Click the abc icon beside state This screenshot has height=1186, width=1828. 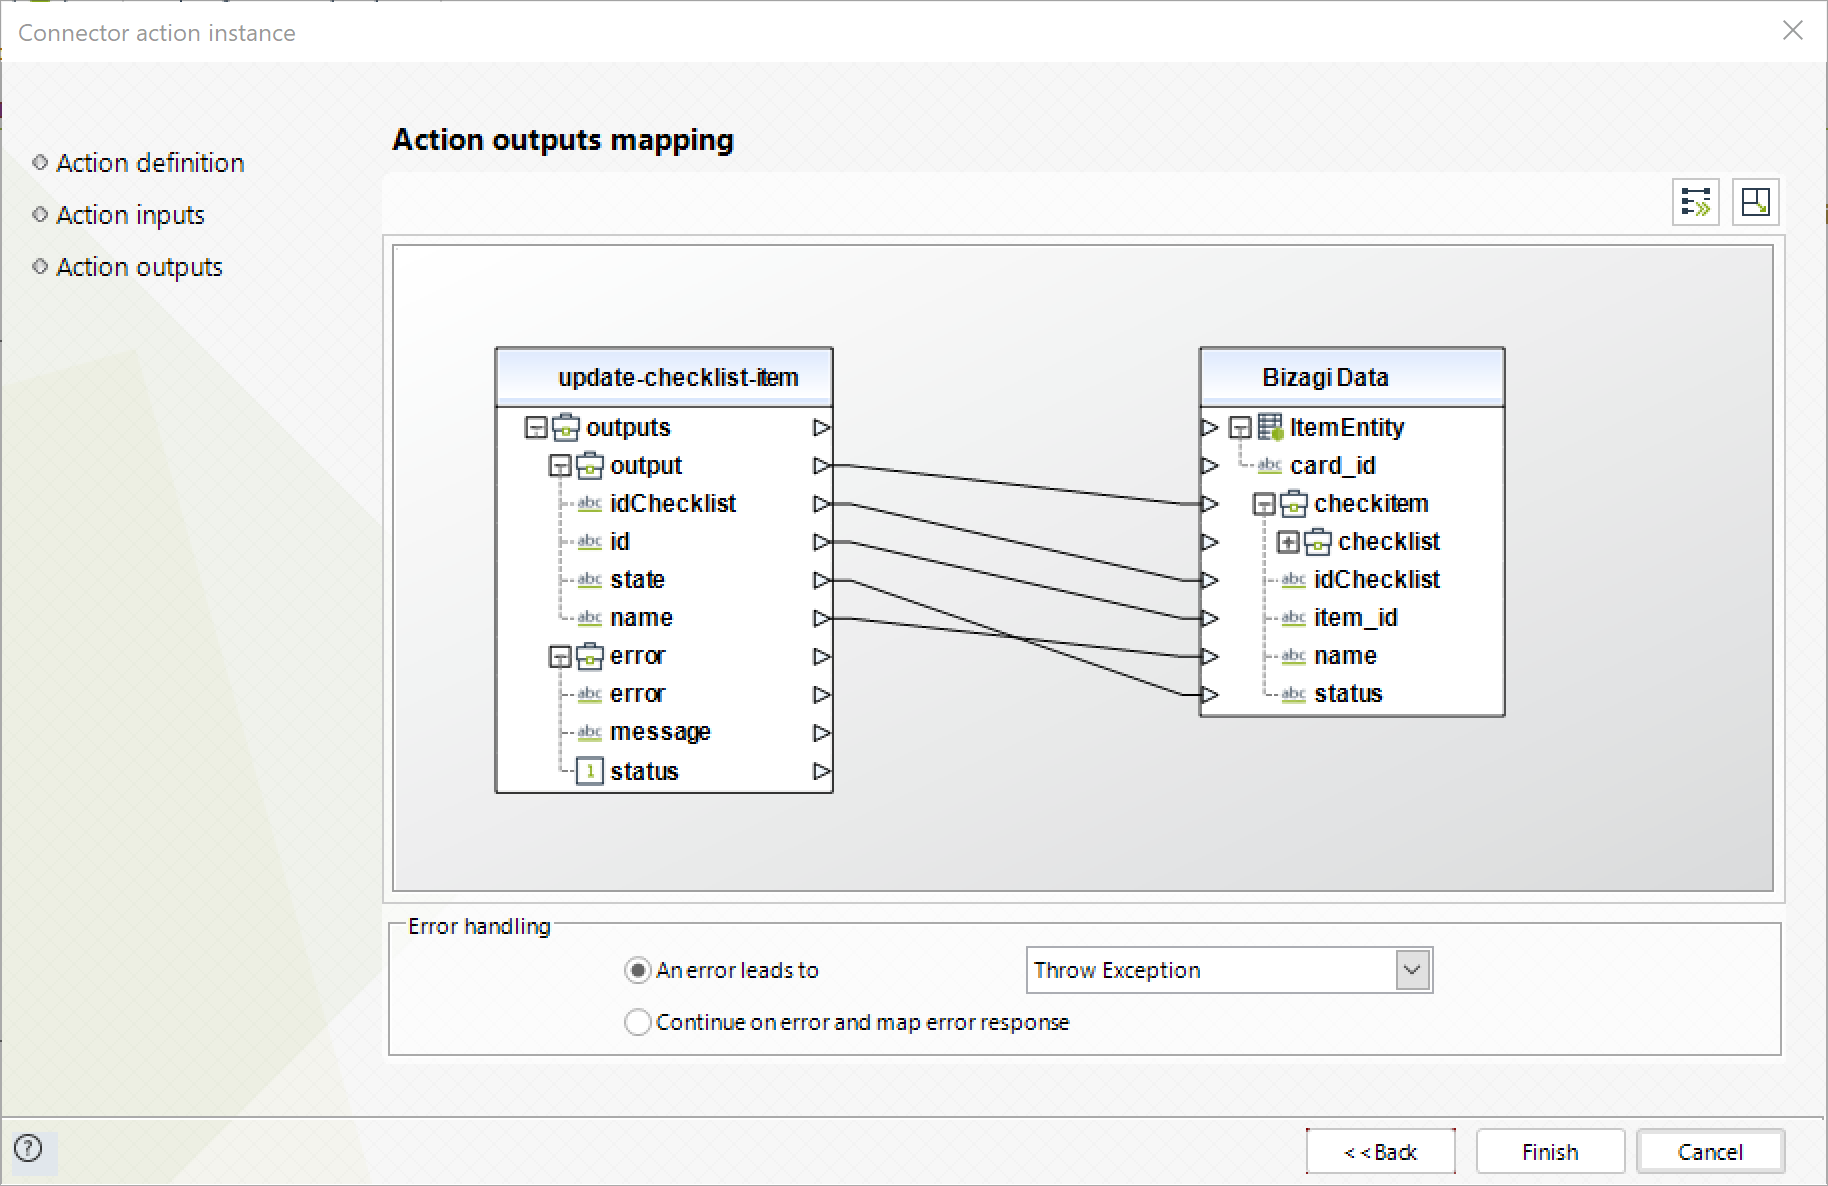(590, 580)
